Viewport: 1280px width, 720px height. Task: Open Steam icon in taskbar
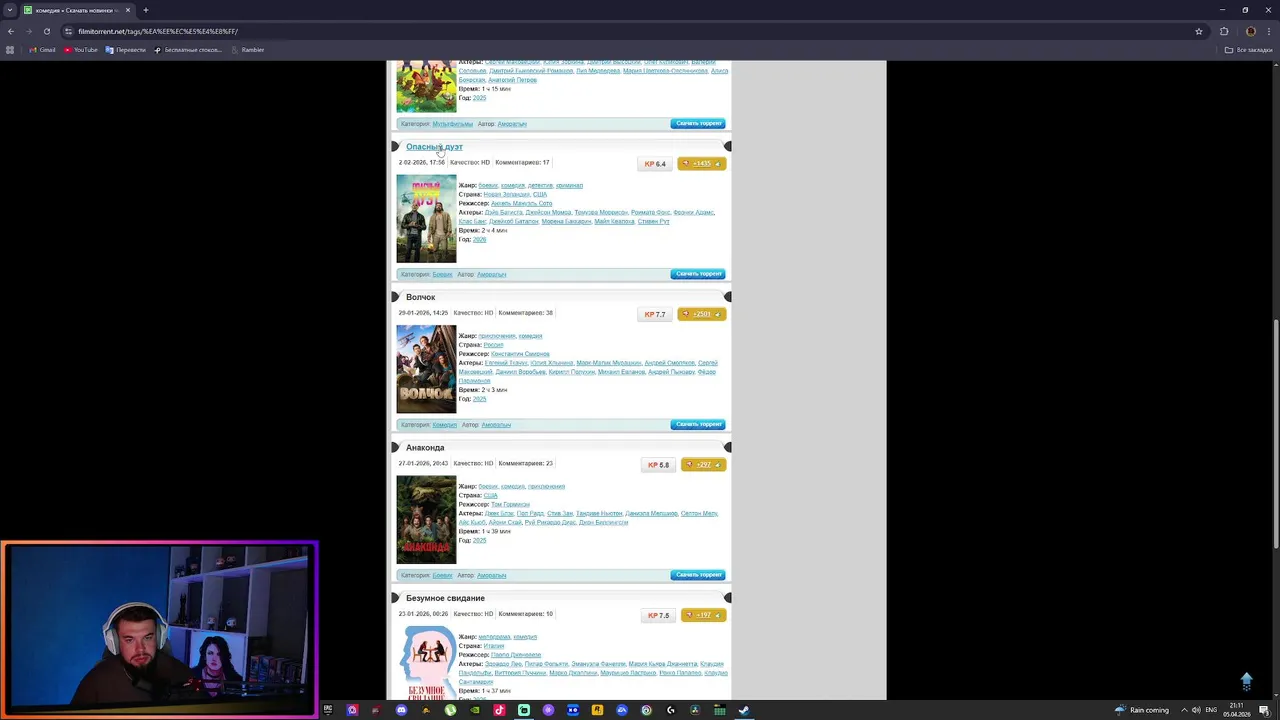(744, 710)
